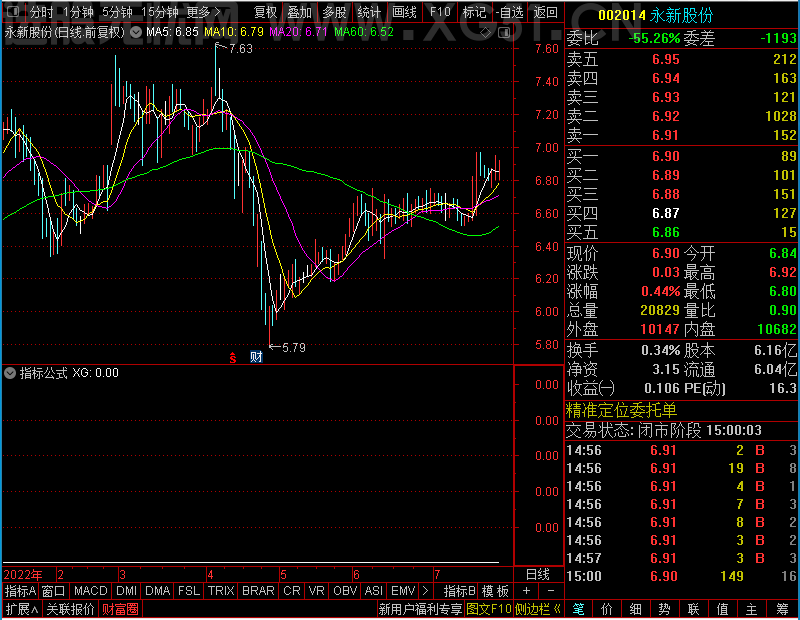Activate the 画线 drawing tool
Screen dimensions: 800x620
click(x=404, y=12)
